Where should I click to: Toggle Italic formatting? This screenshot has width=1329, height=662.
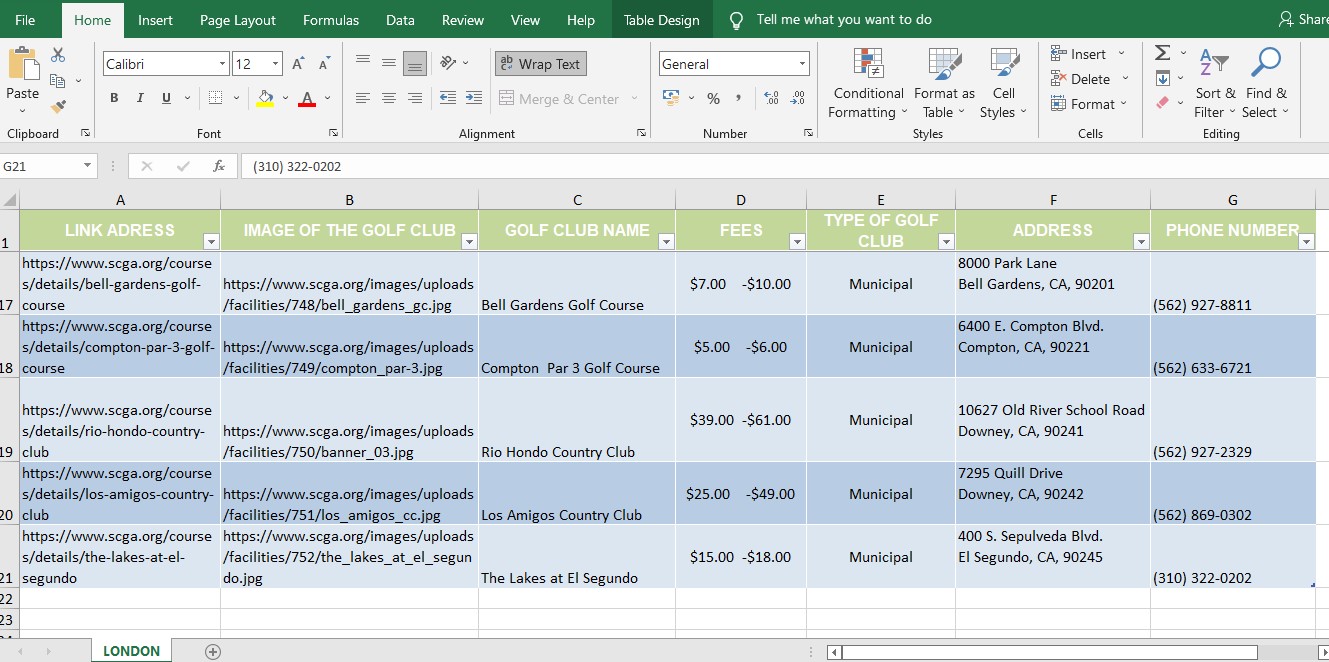[x=140, y=98]
